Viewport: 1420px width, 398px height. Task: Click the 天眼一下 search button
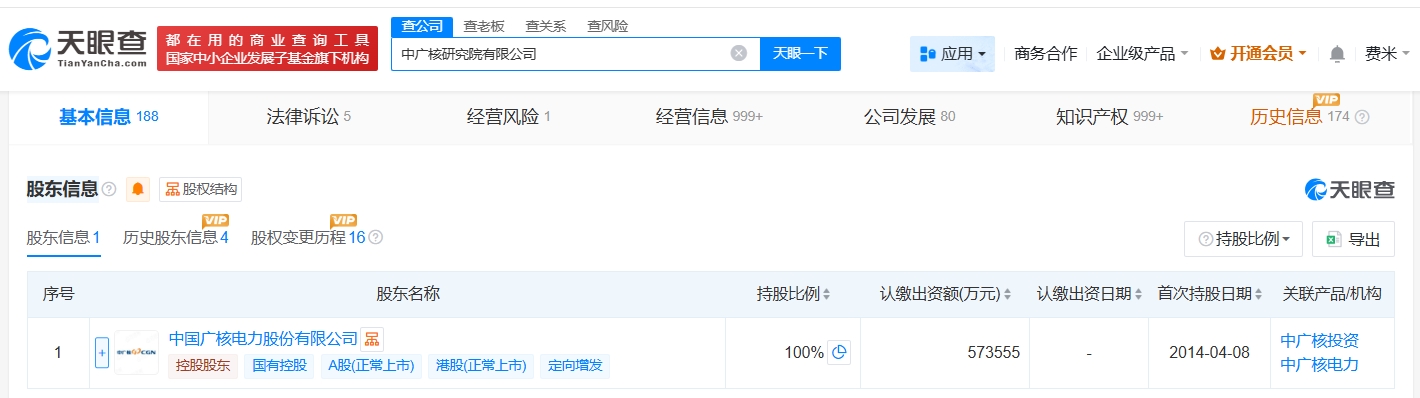(800, 54)
